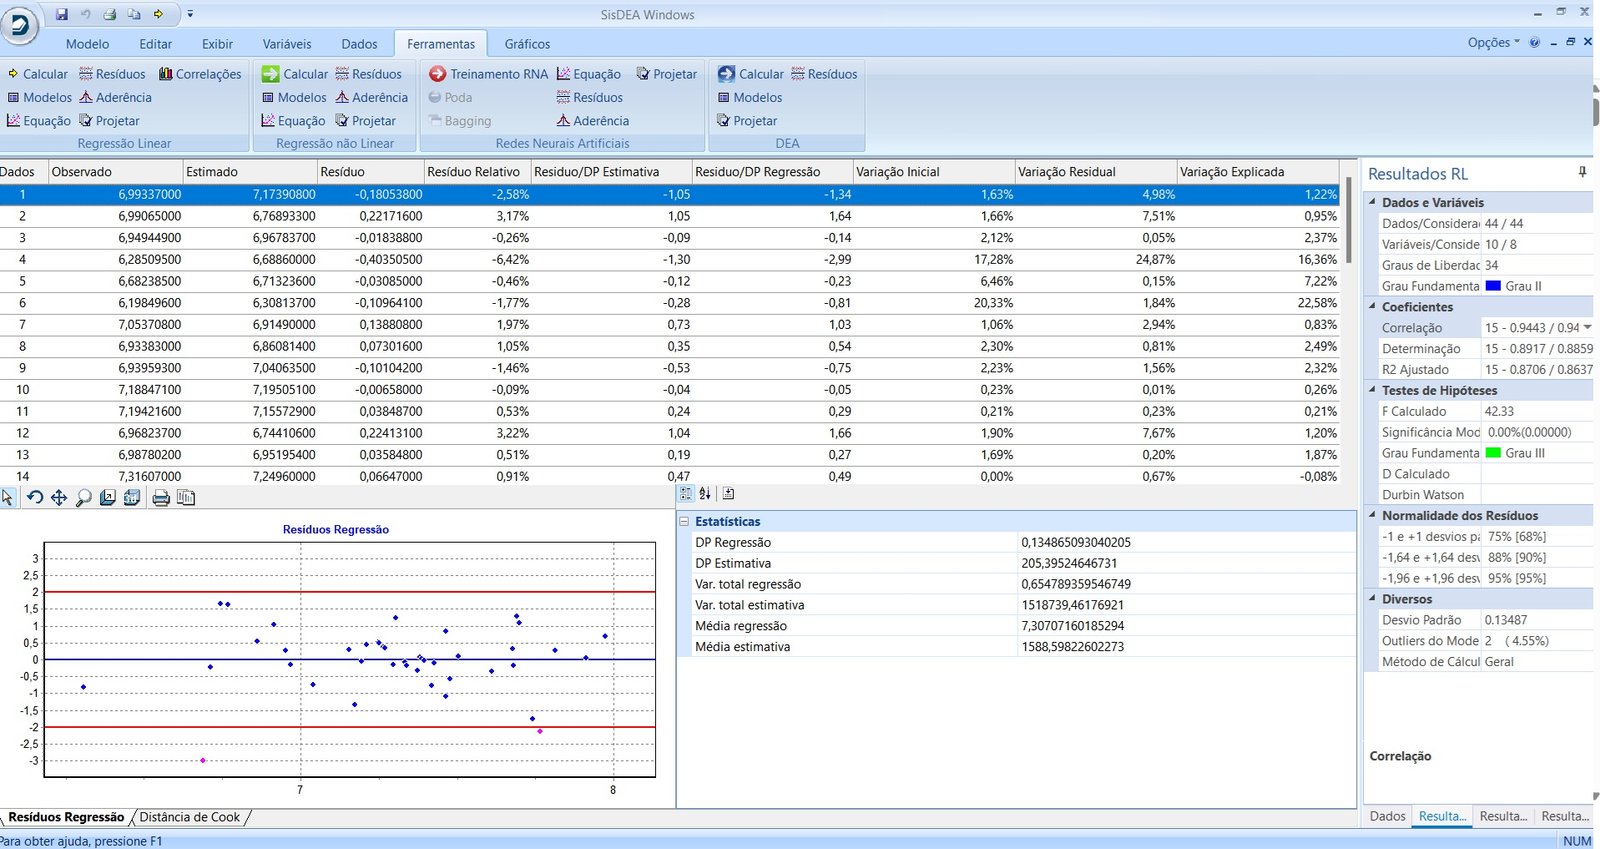Image resolution: width=1600 pixels, height=849 pixels.
Task: Click the blue Grau II color swatch
Action: (x=1493, y=286)
